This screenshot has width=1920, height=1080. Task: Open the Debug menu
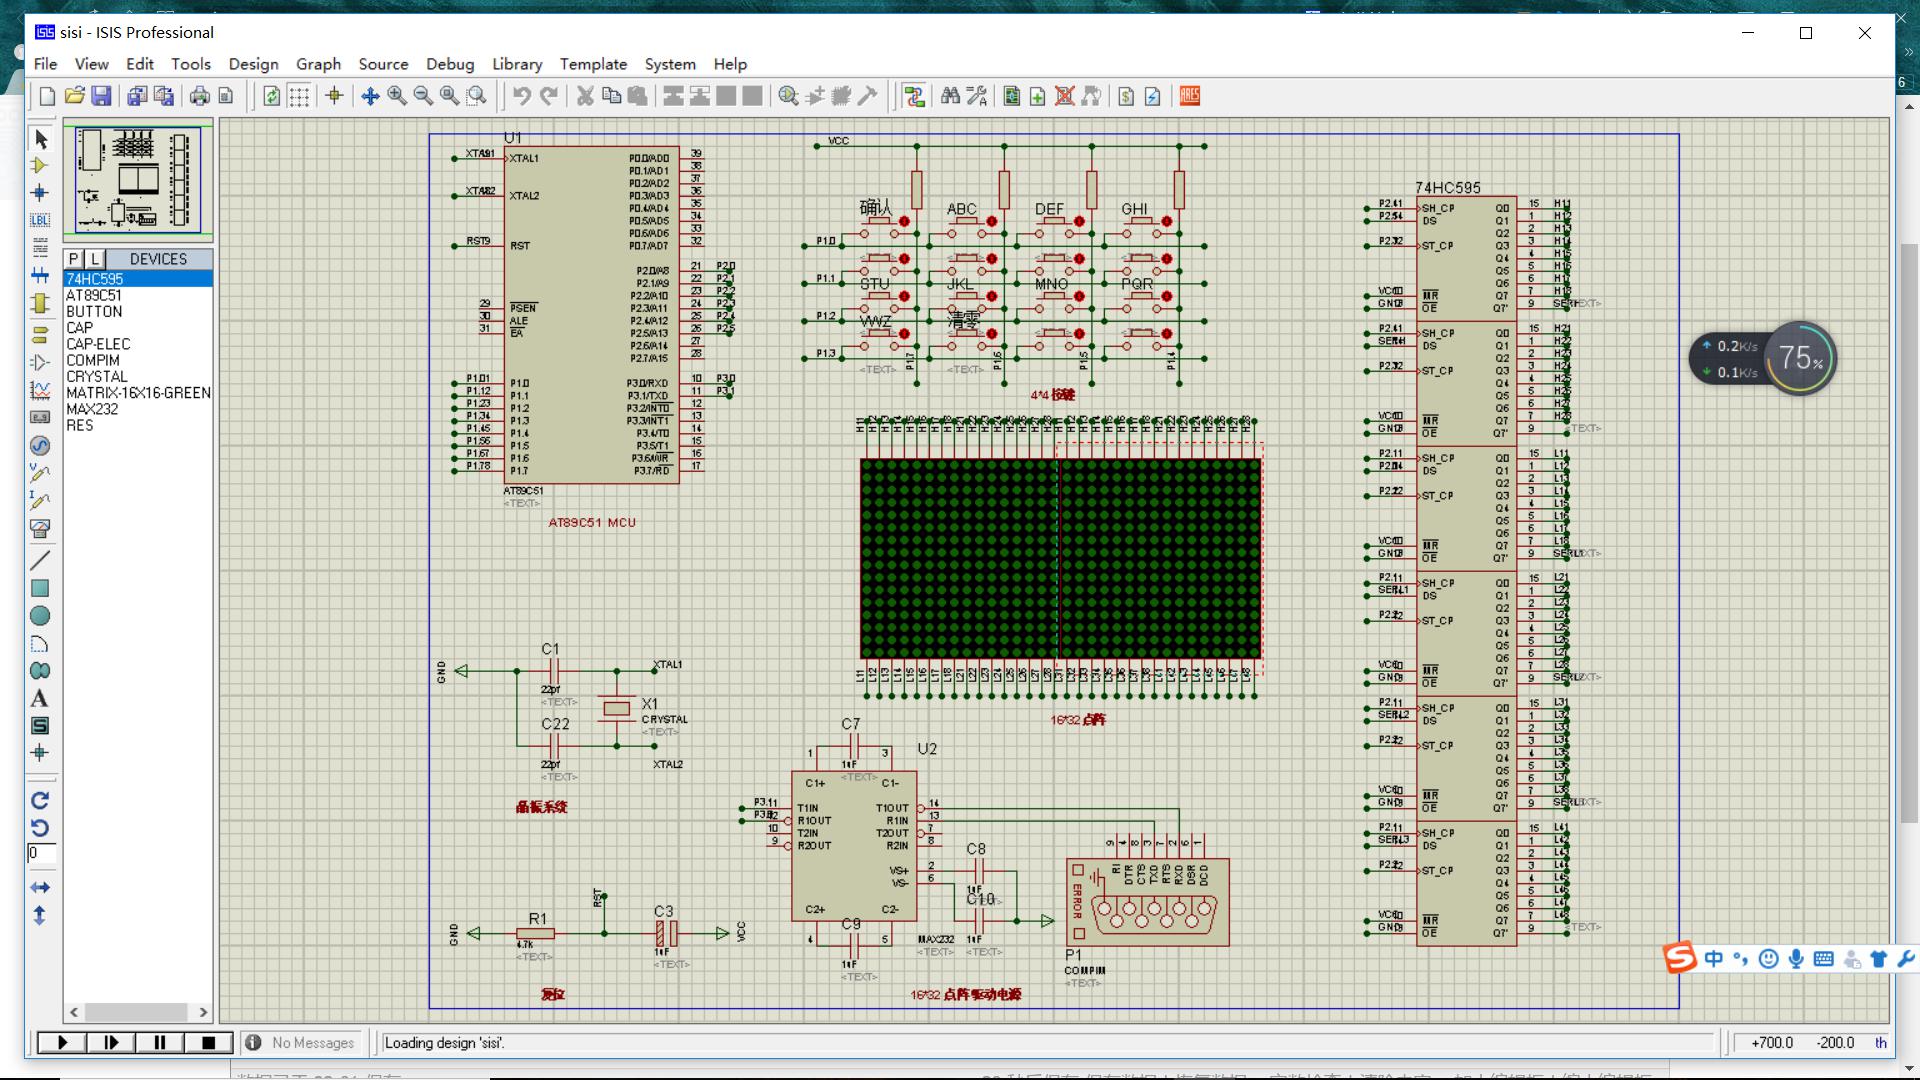[450, 64]
